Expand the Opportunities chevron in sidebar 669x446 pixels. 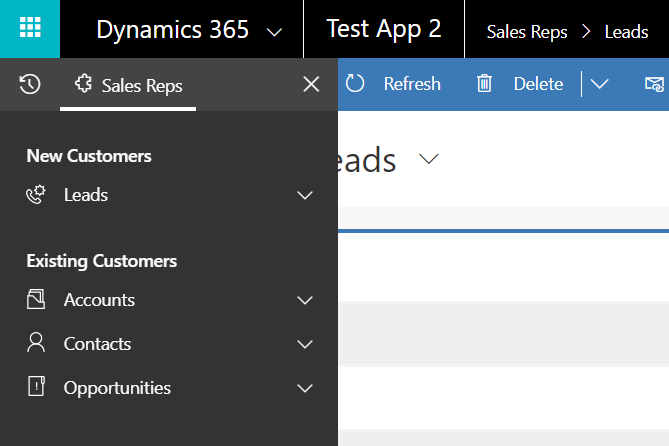click(306, 388)
